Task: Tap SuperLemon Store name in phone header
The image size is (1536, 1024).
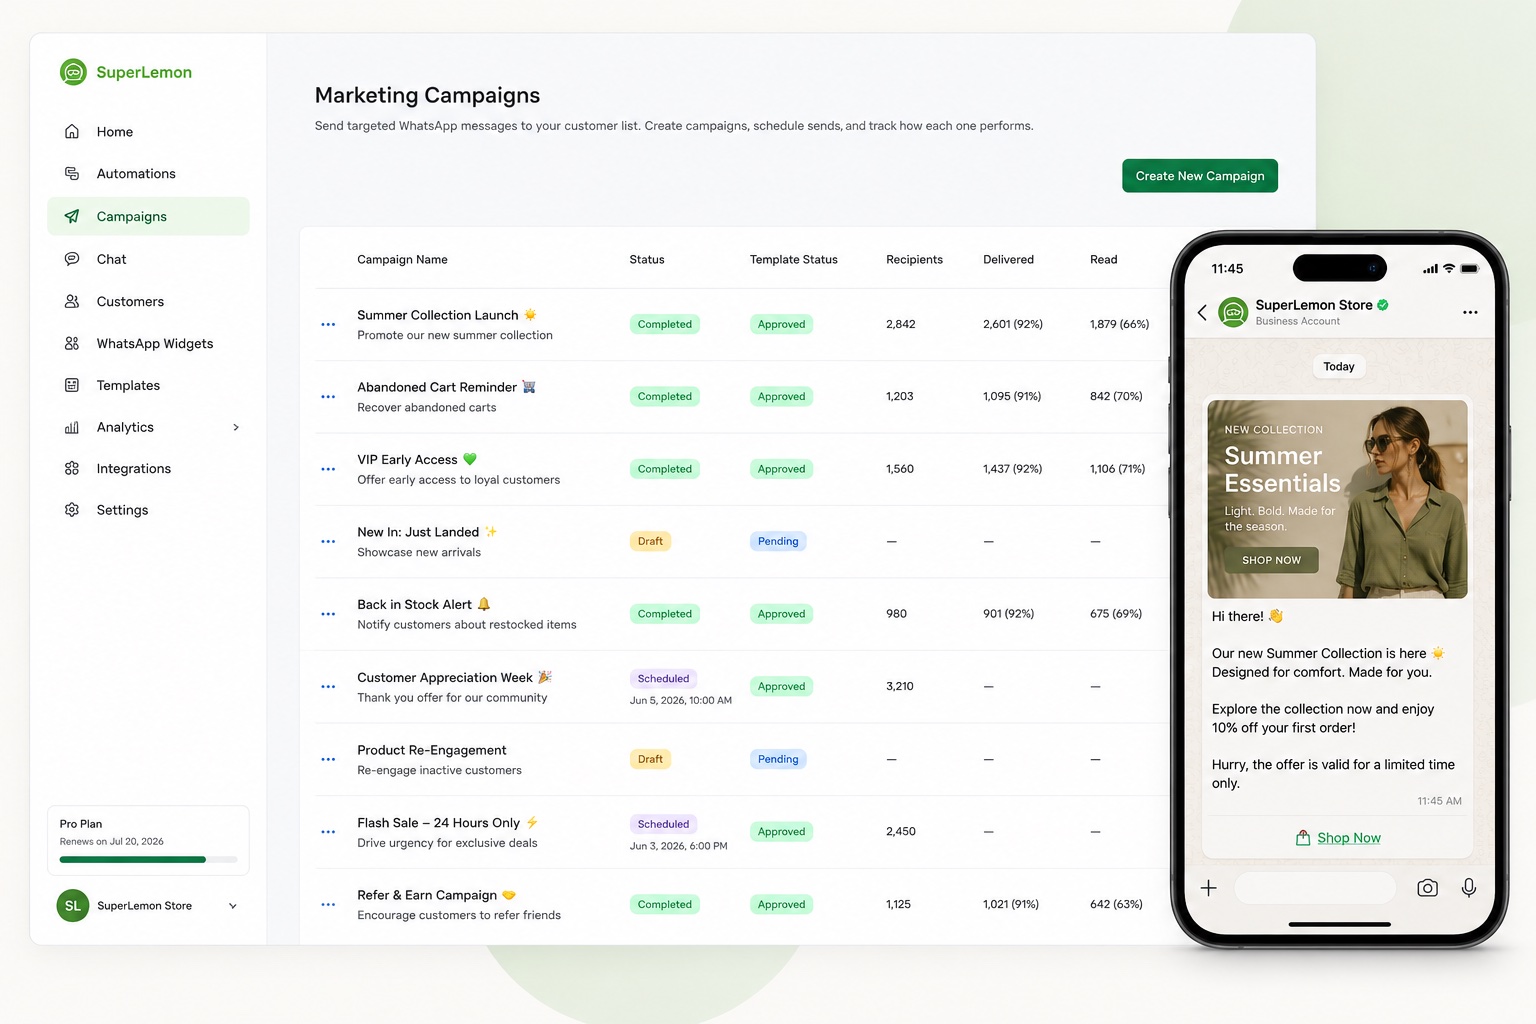Action: (x=1314, y=305)
